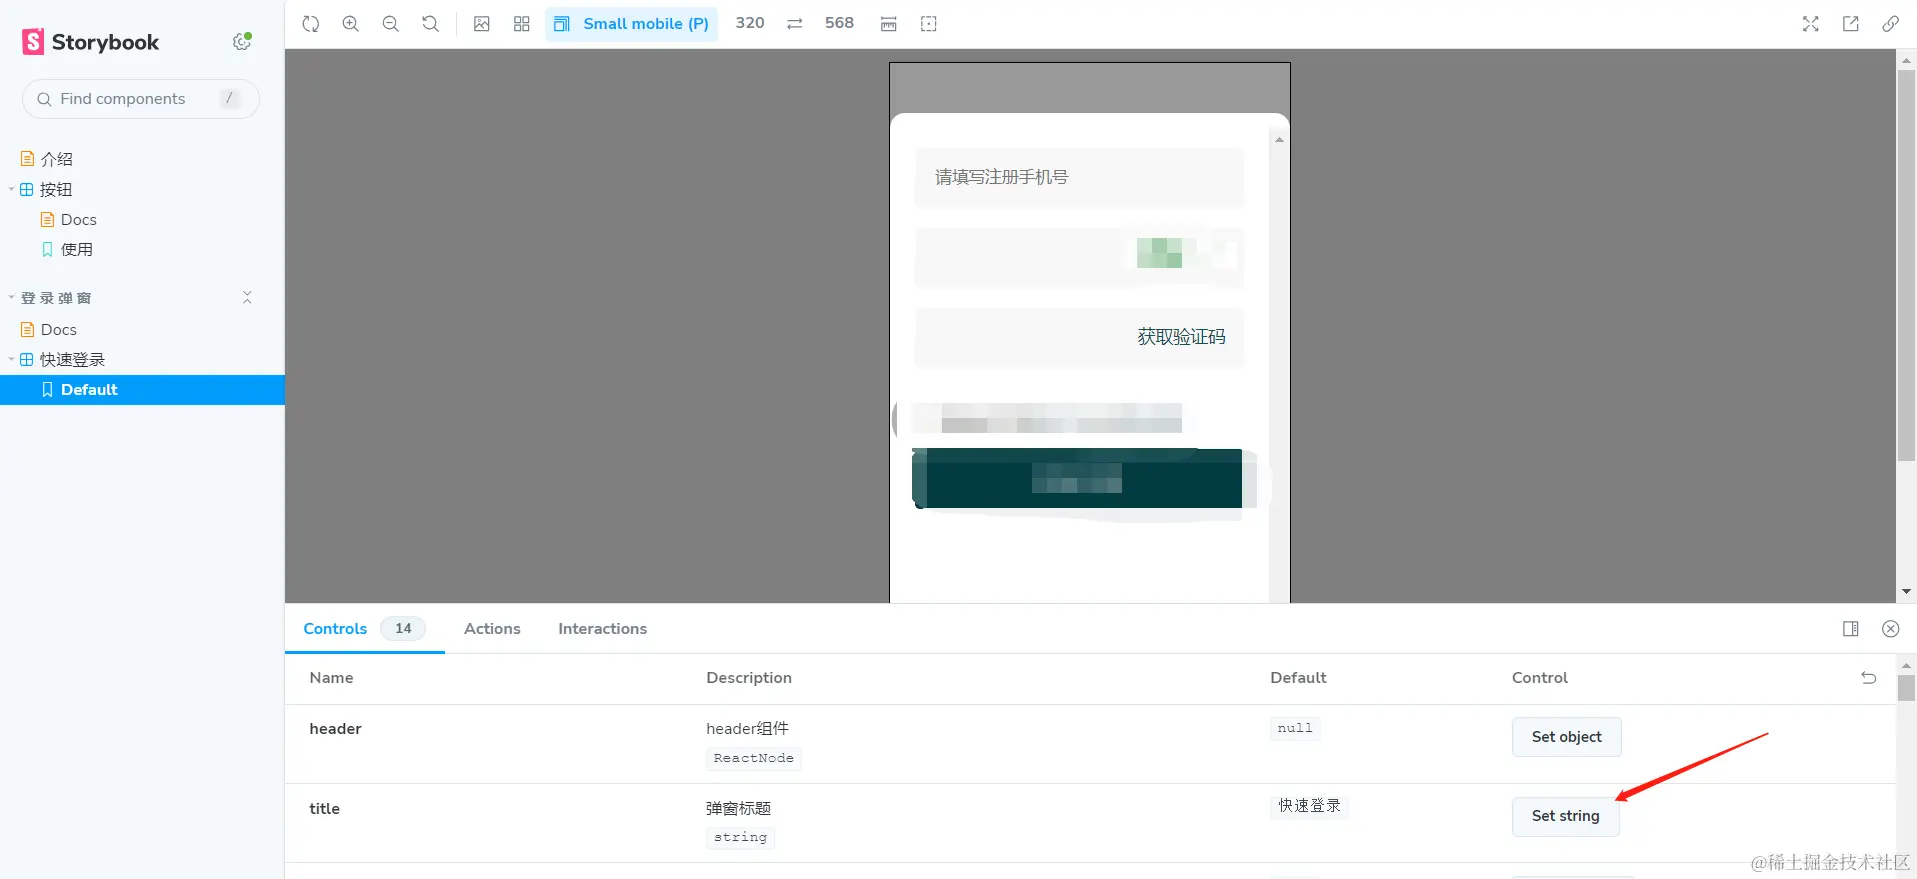Collapse the 按钮 component group
Viewport: 1917px width, 879px height.
point(56,189)
